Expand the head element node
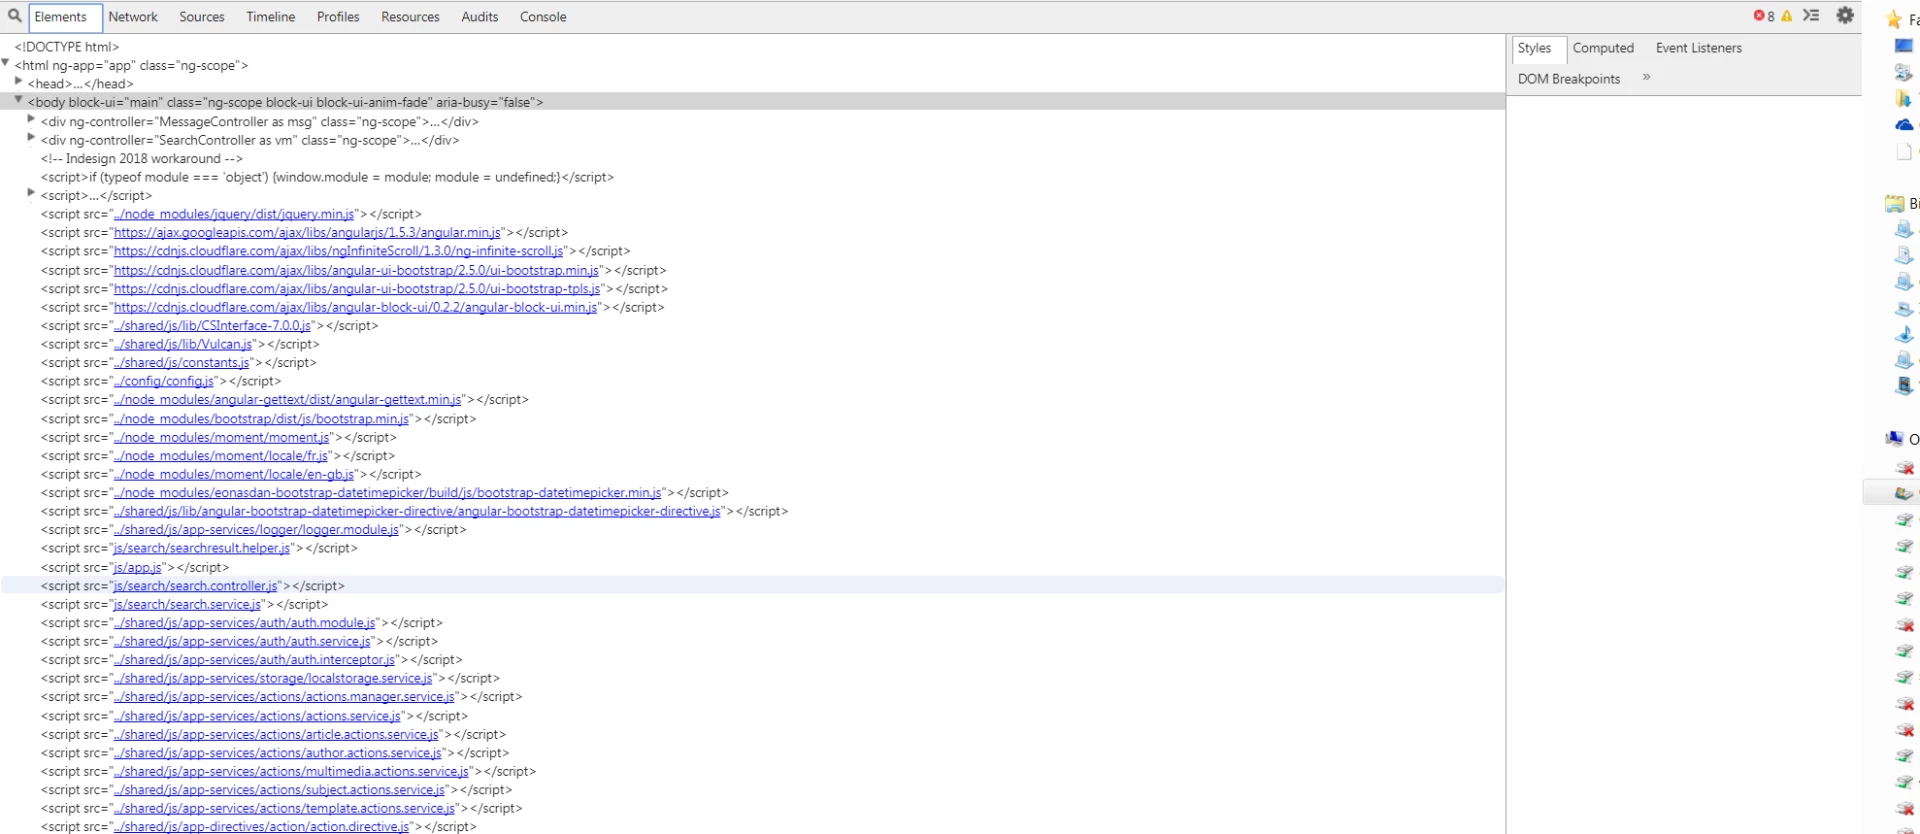The image size is (1920, 834). [19, 82]
